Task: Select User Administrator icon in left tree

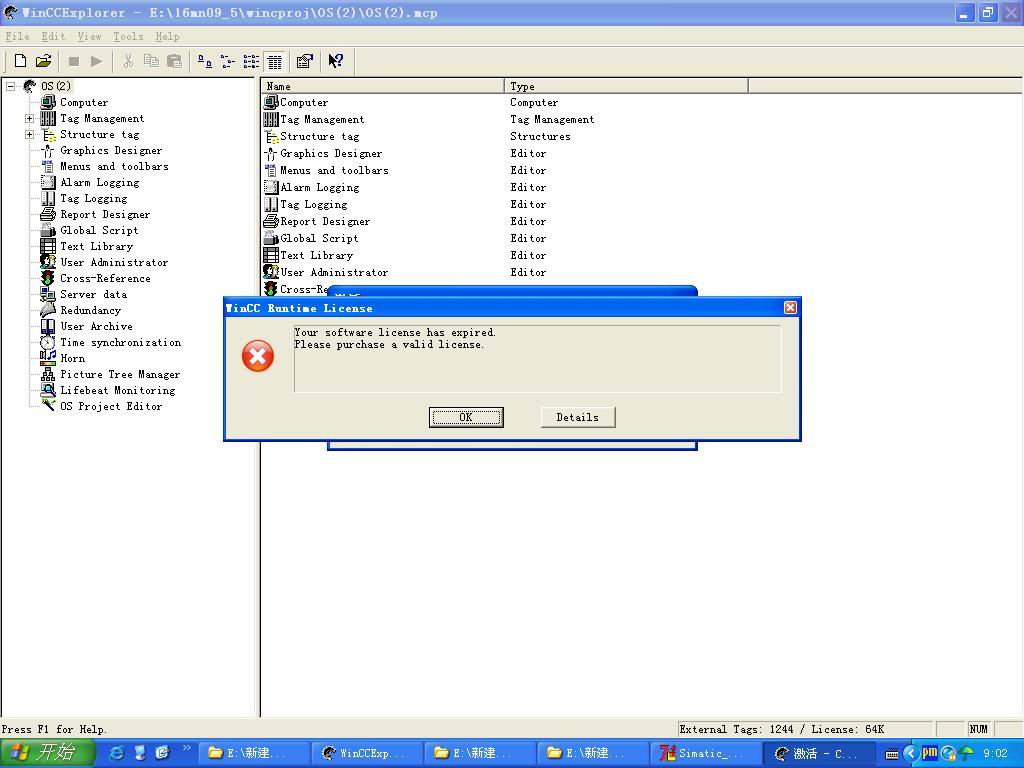Action: pyautogui.click(x=48, y=262)
